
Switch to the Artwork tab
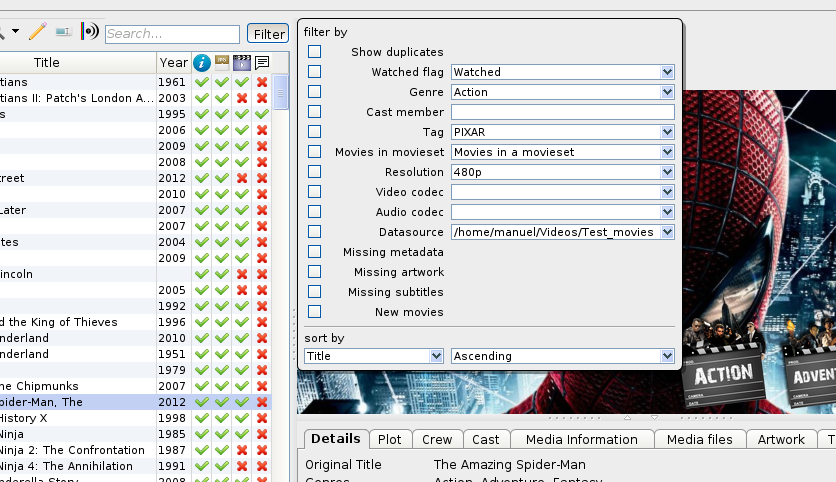tap(781, 439)
